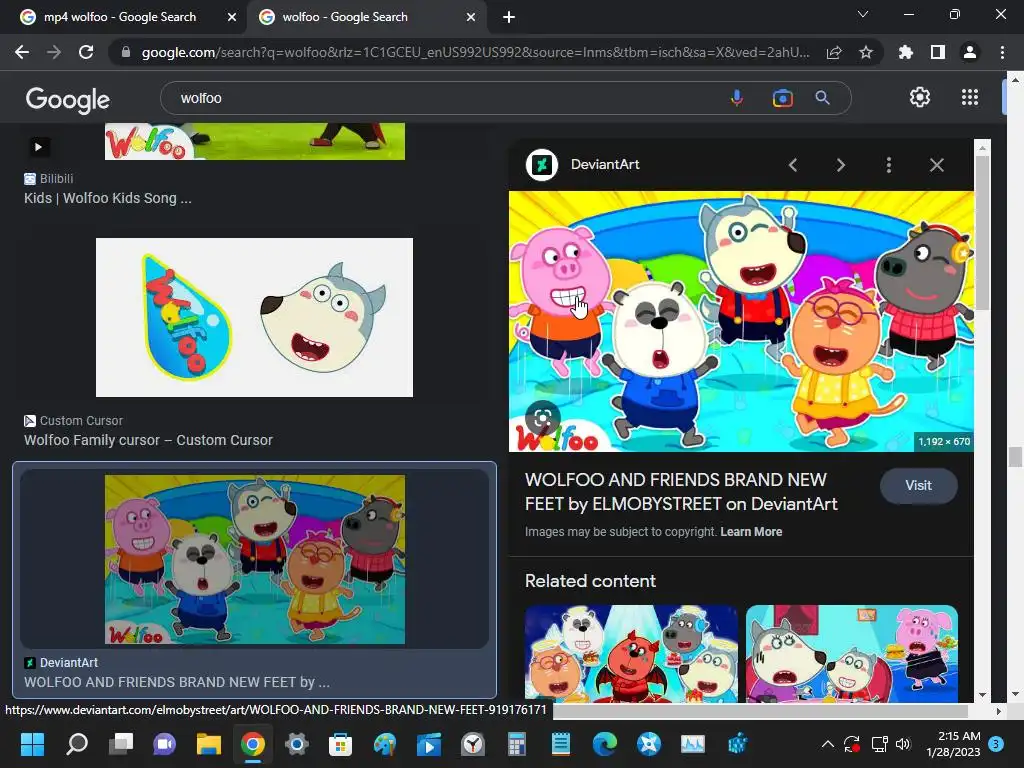Share this page using the share icon

click(834, 52)
